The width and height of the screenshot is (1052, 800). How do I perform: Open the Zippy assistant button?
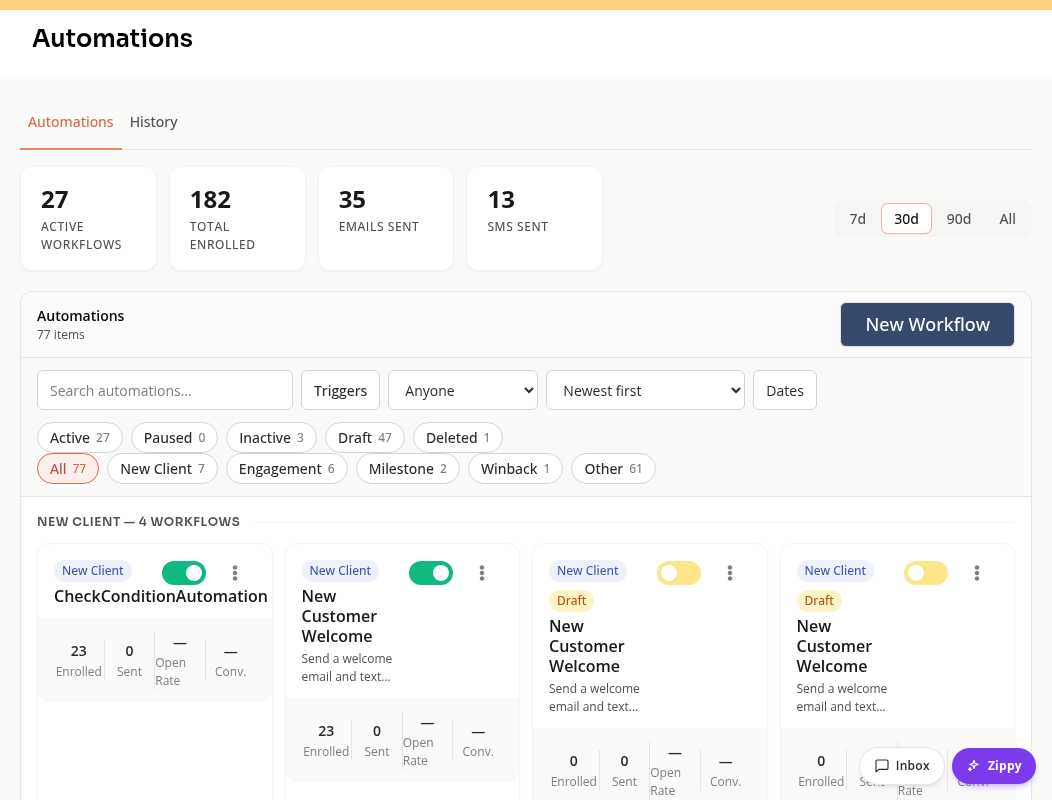(x=994, y=766)
